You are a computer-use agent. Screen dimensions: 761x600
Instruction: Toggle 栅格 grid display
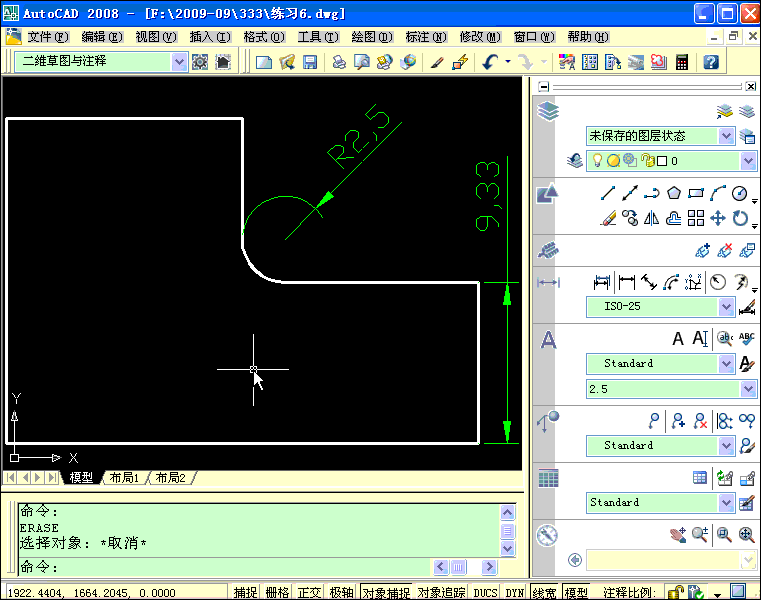[x=277, y=593]
